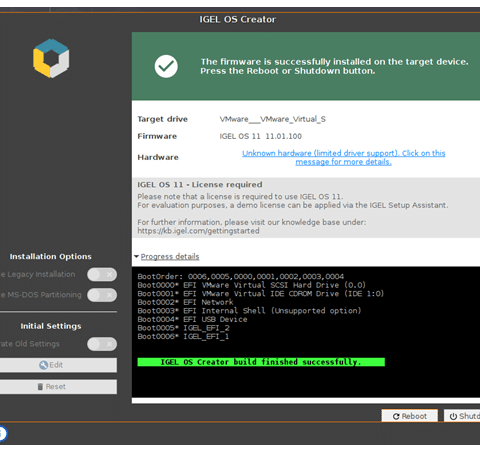Click the Hardware label

click(158, 157)
